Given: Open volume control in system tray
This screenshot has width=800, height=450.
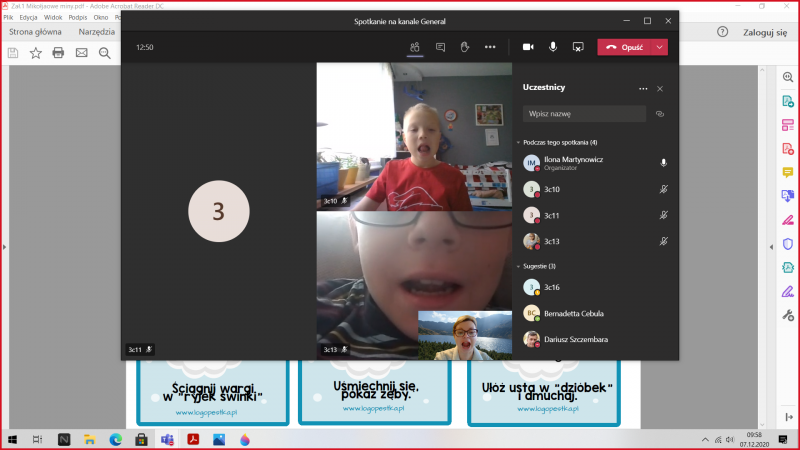Looking at the screenshot, I should 730,439.
